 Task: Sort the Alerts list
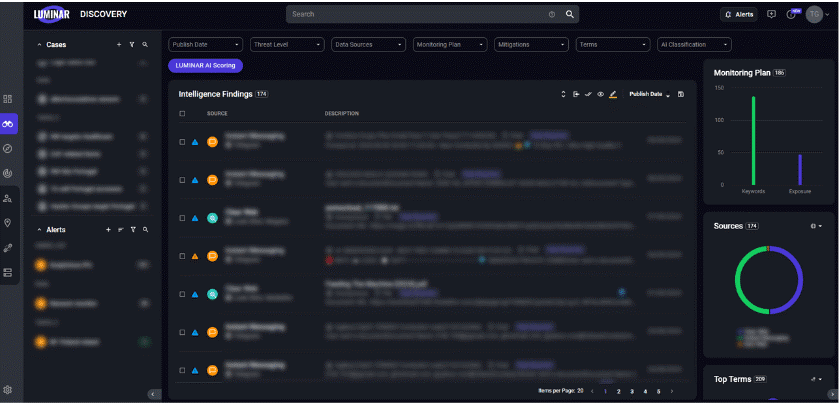click(120, 230)
